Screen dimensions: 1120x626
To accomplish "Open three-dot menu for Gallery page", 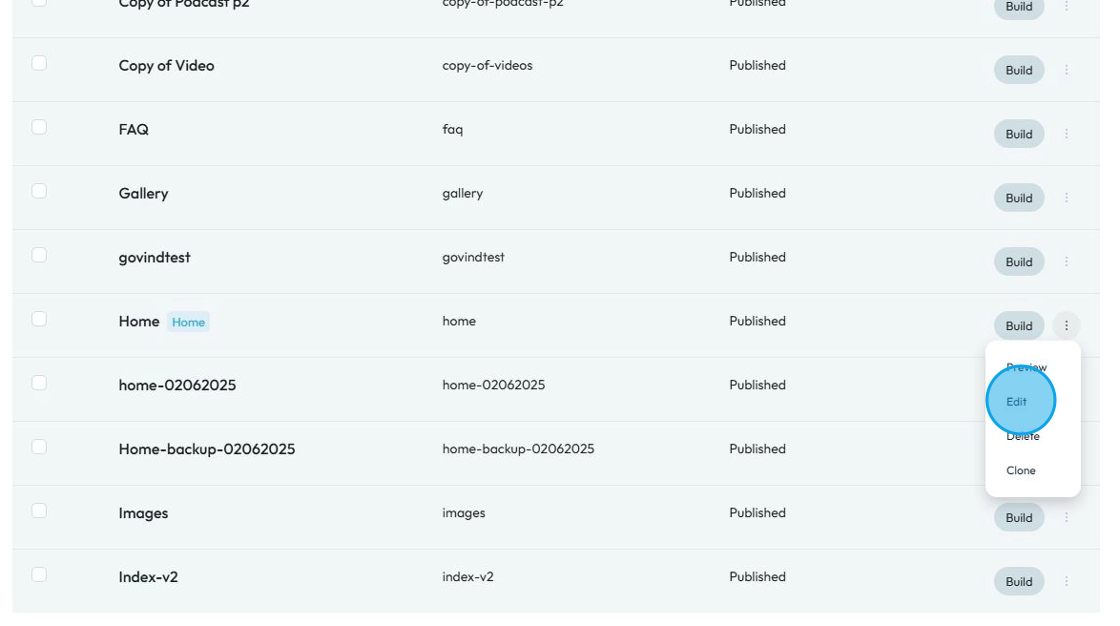I will (x=1066, y=198).
